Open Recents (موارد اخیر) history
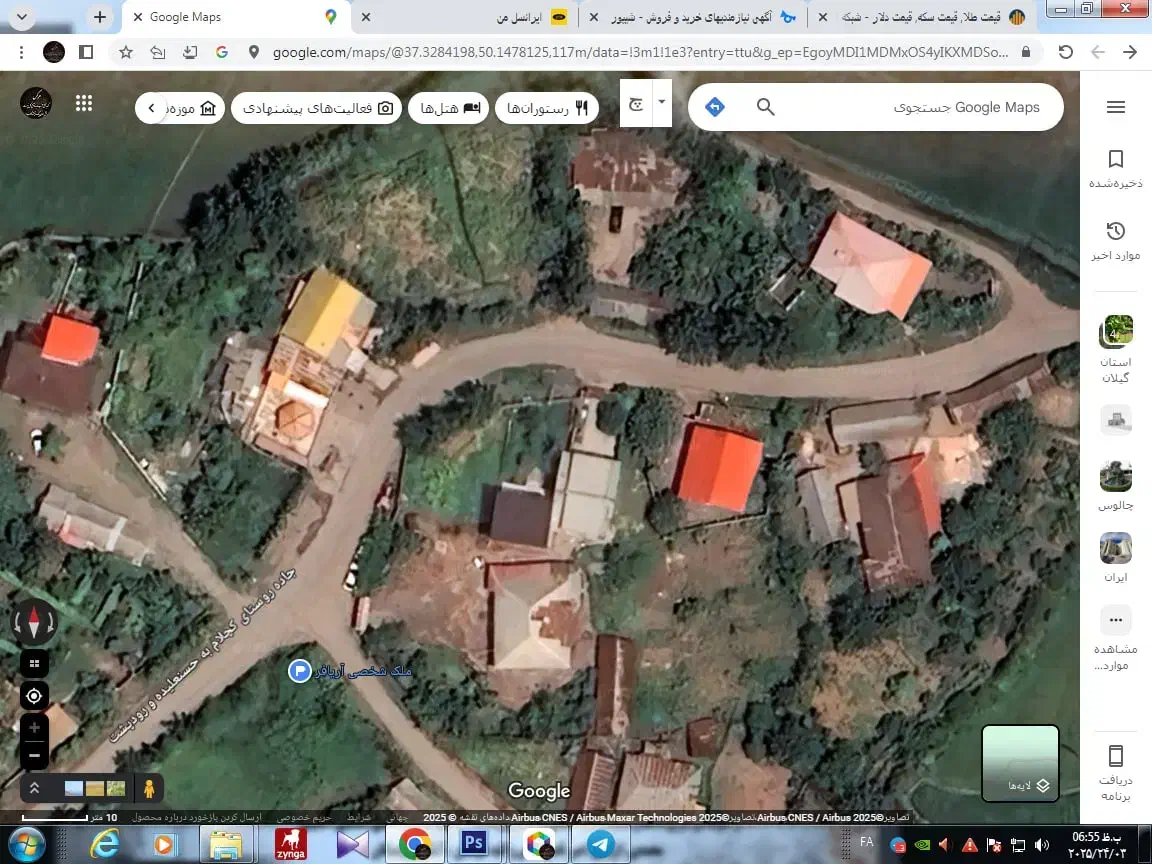 (x=1116, y=241)
